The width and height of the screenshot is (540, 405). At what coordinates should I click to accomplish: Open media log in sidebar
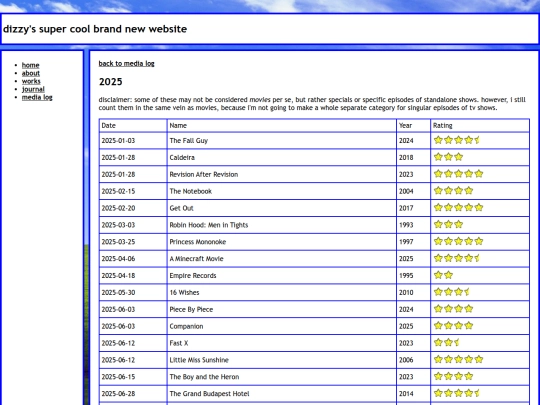(37, 97)
